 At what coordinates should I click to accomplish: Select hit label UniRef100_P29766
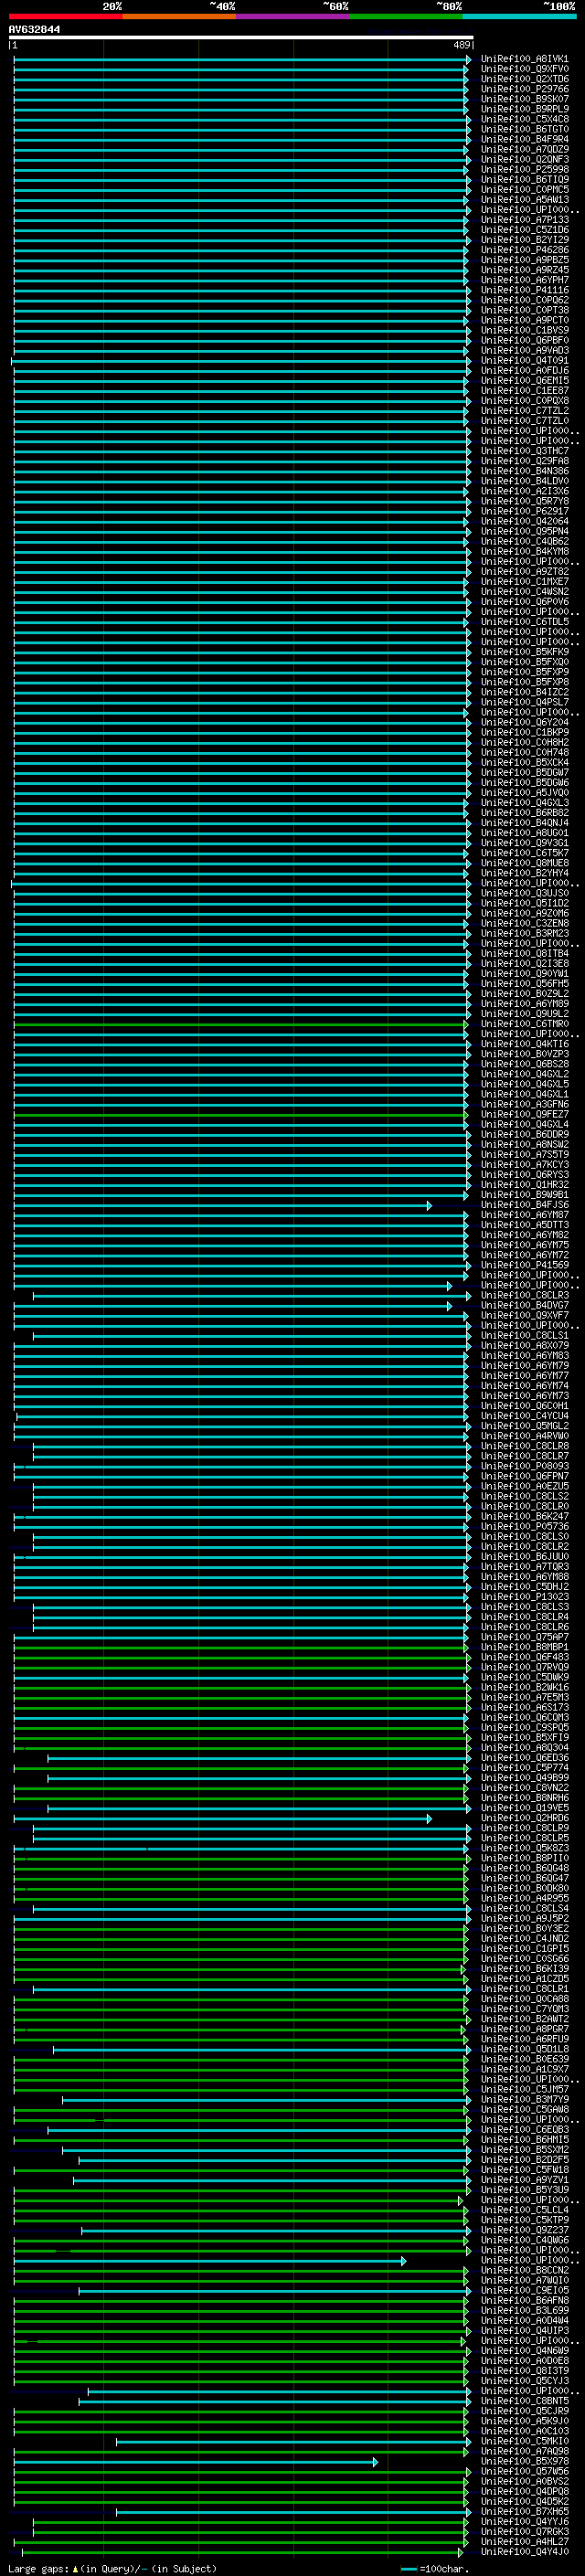tap(524, 89)
